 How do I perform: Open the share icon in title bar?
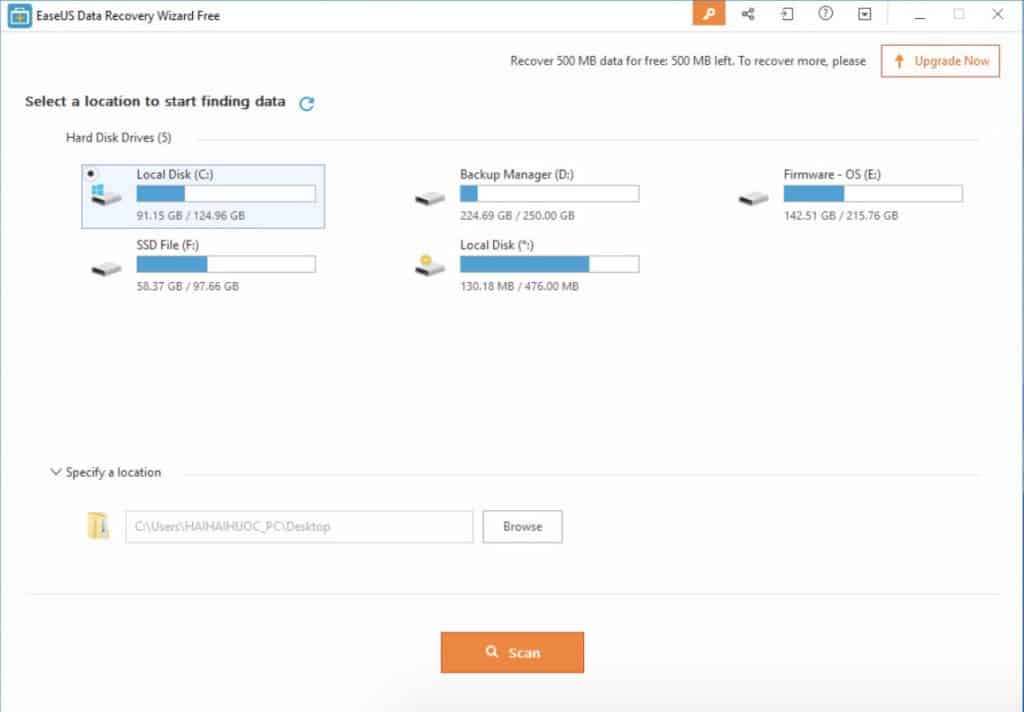coord(748,14)
